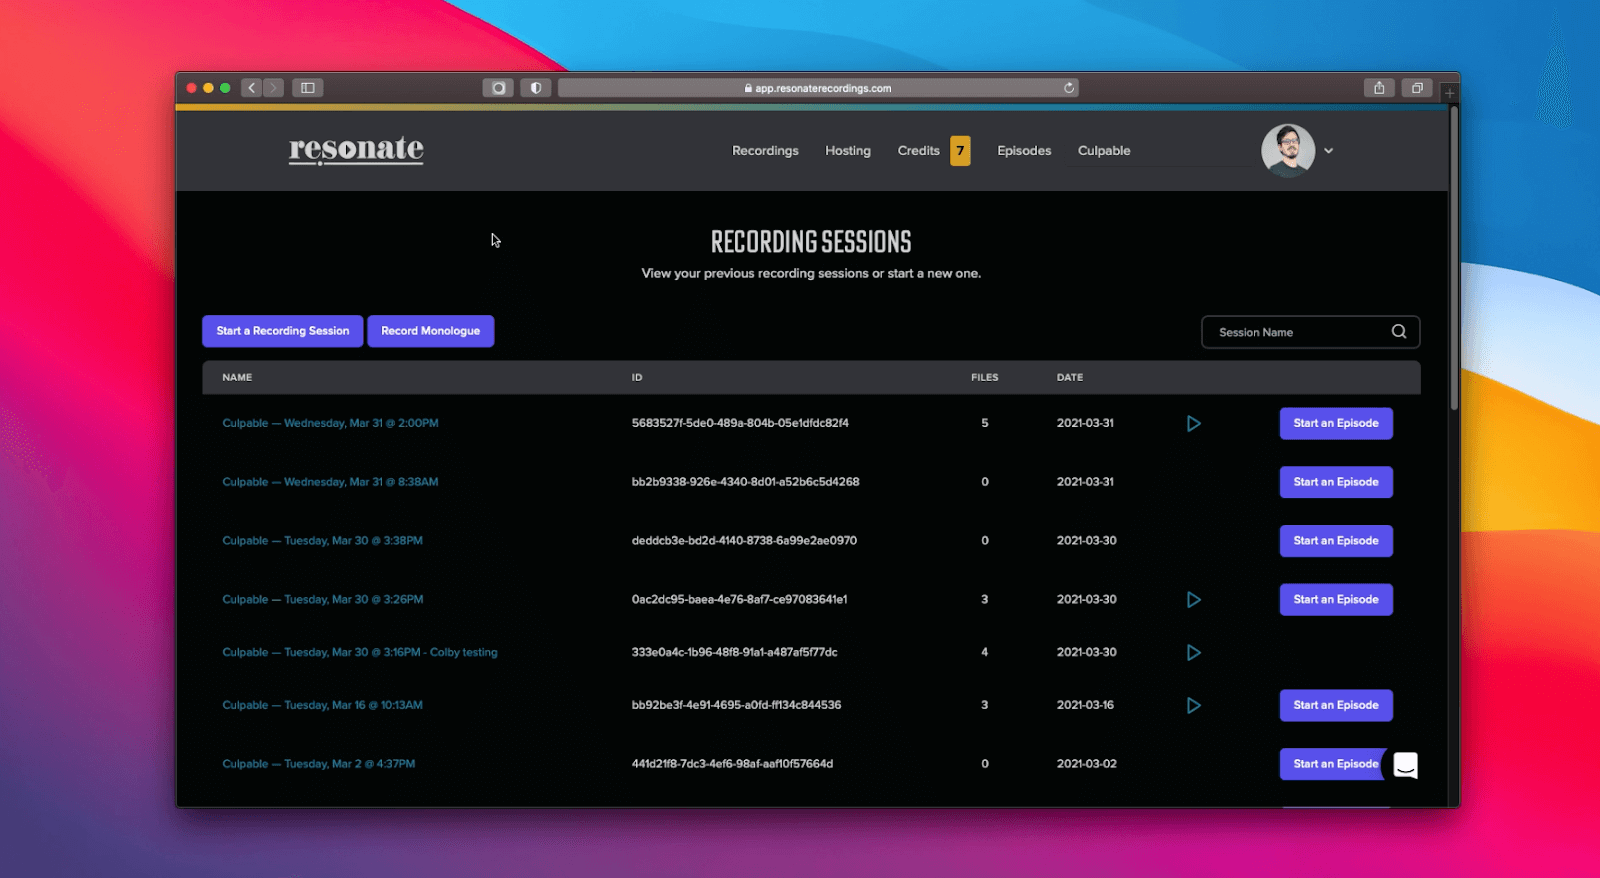Click the Record Monologue button
Viewport: 1600px width, 878px height.
[430, 331]
